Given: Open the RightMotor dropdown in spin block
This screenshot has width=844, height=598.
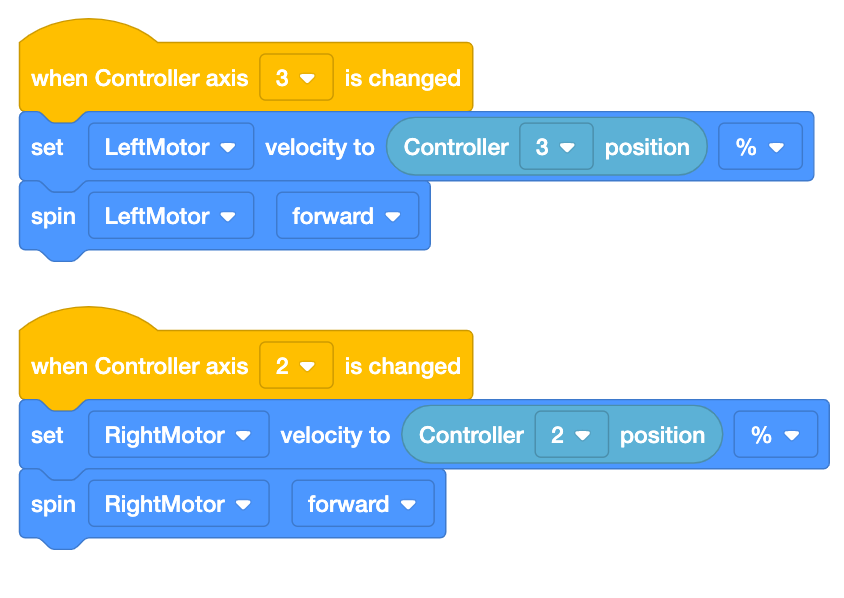Looking at the screenshot, I should point(178,503).
